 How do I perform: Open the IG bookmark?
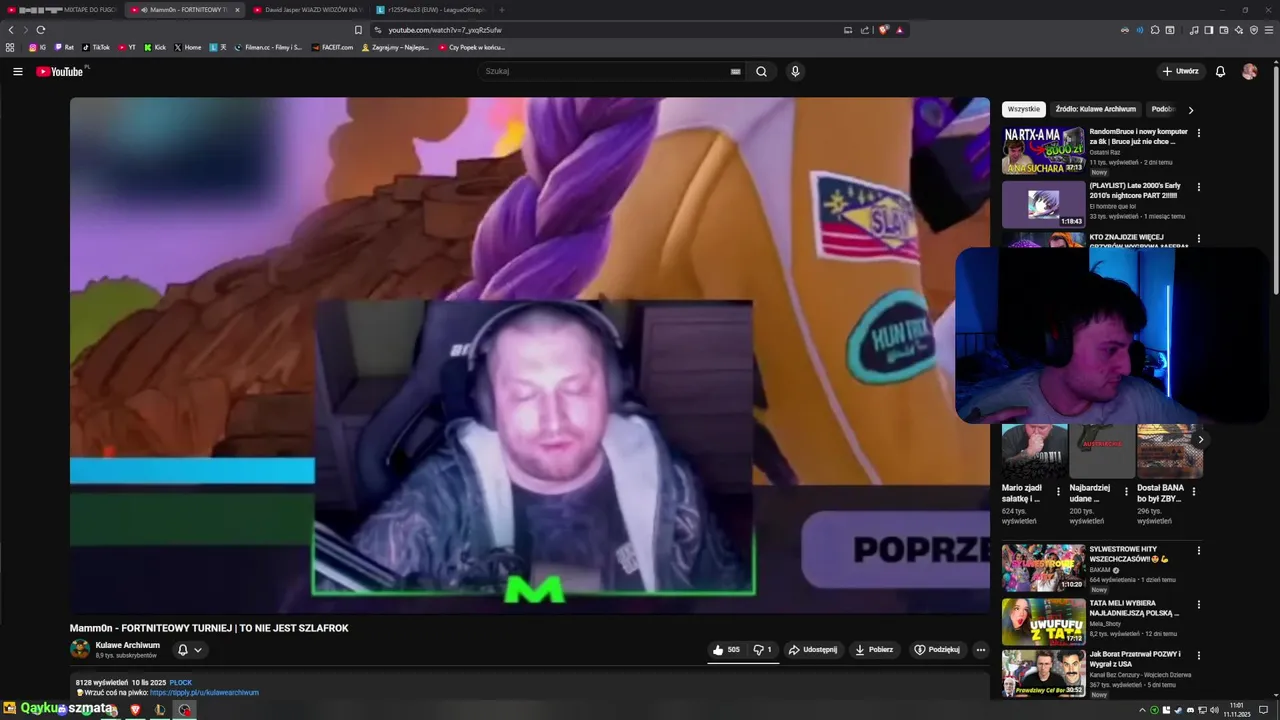(x=38, y=47)
